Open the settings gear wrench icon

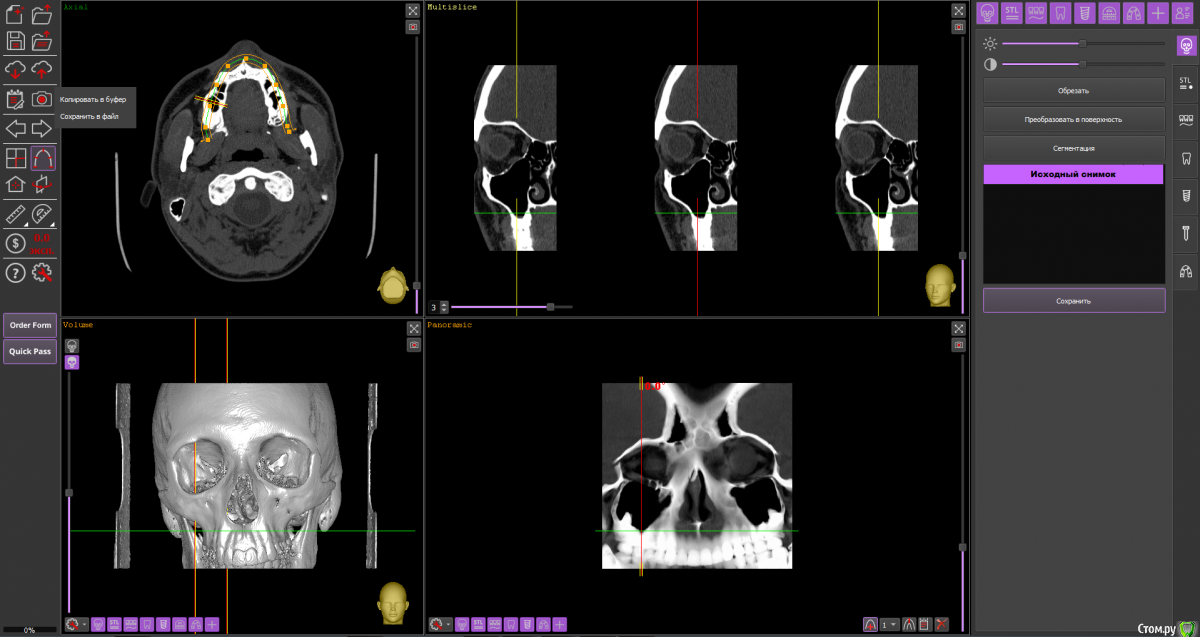pos(42,273)
